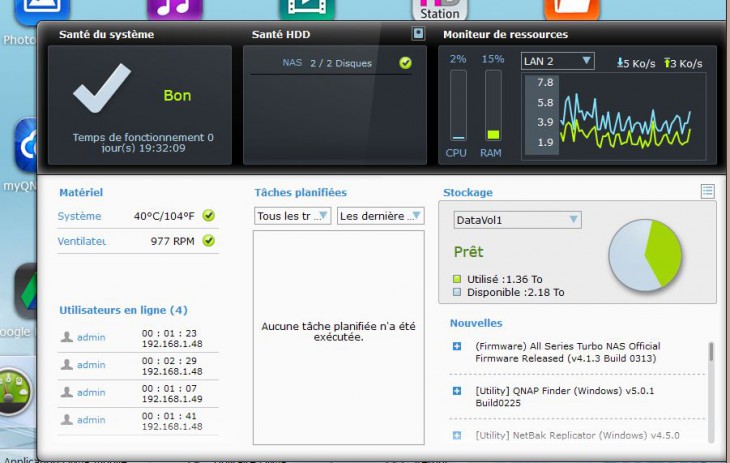Open the Video Station green icon

pos(307,10)
